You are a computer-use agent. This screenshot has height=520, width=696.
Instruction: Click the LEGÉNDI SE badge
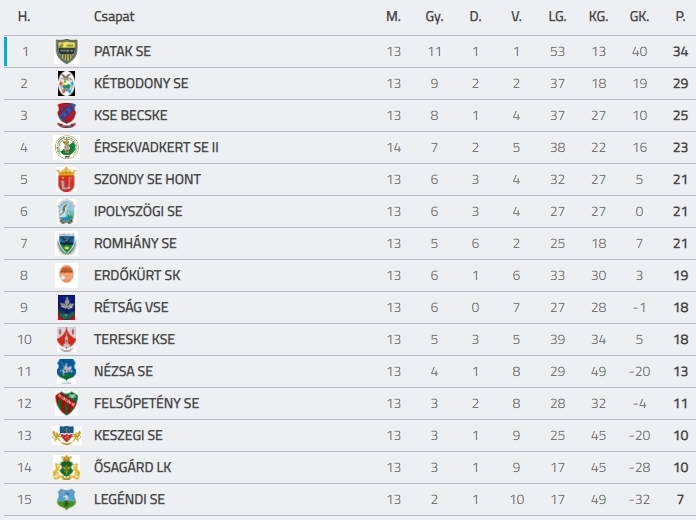[67, 499]
